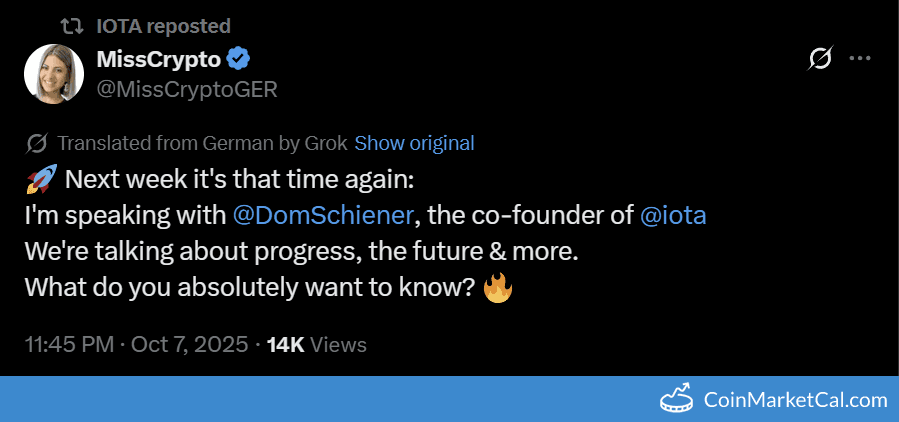Click the blue verified badge

tap(238, 59)
